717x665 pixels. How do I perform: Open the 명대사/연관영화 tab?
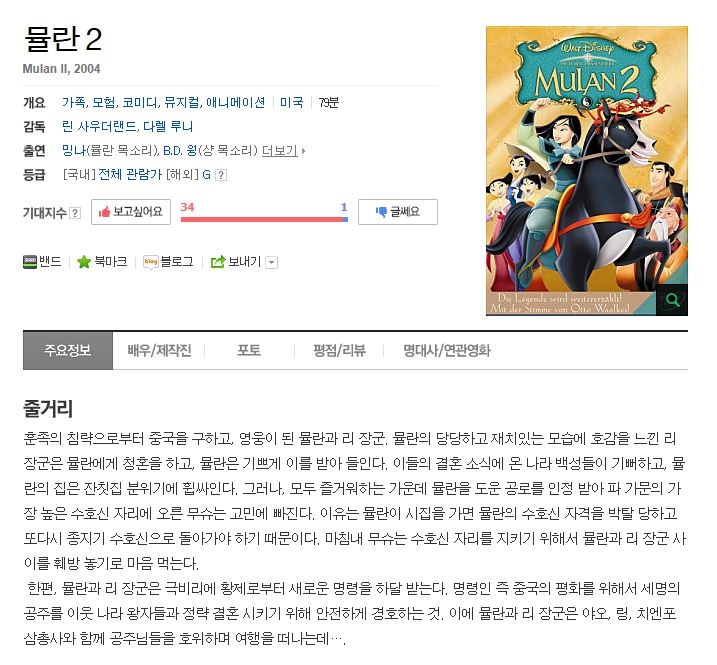[x=447, y=350]
